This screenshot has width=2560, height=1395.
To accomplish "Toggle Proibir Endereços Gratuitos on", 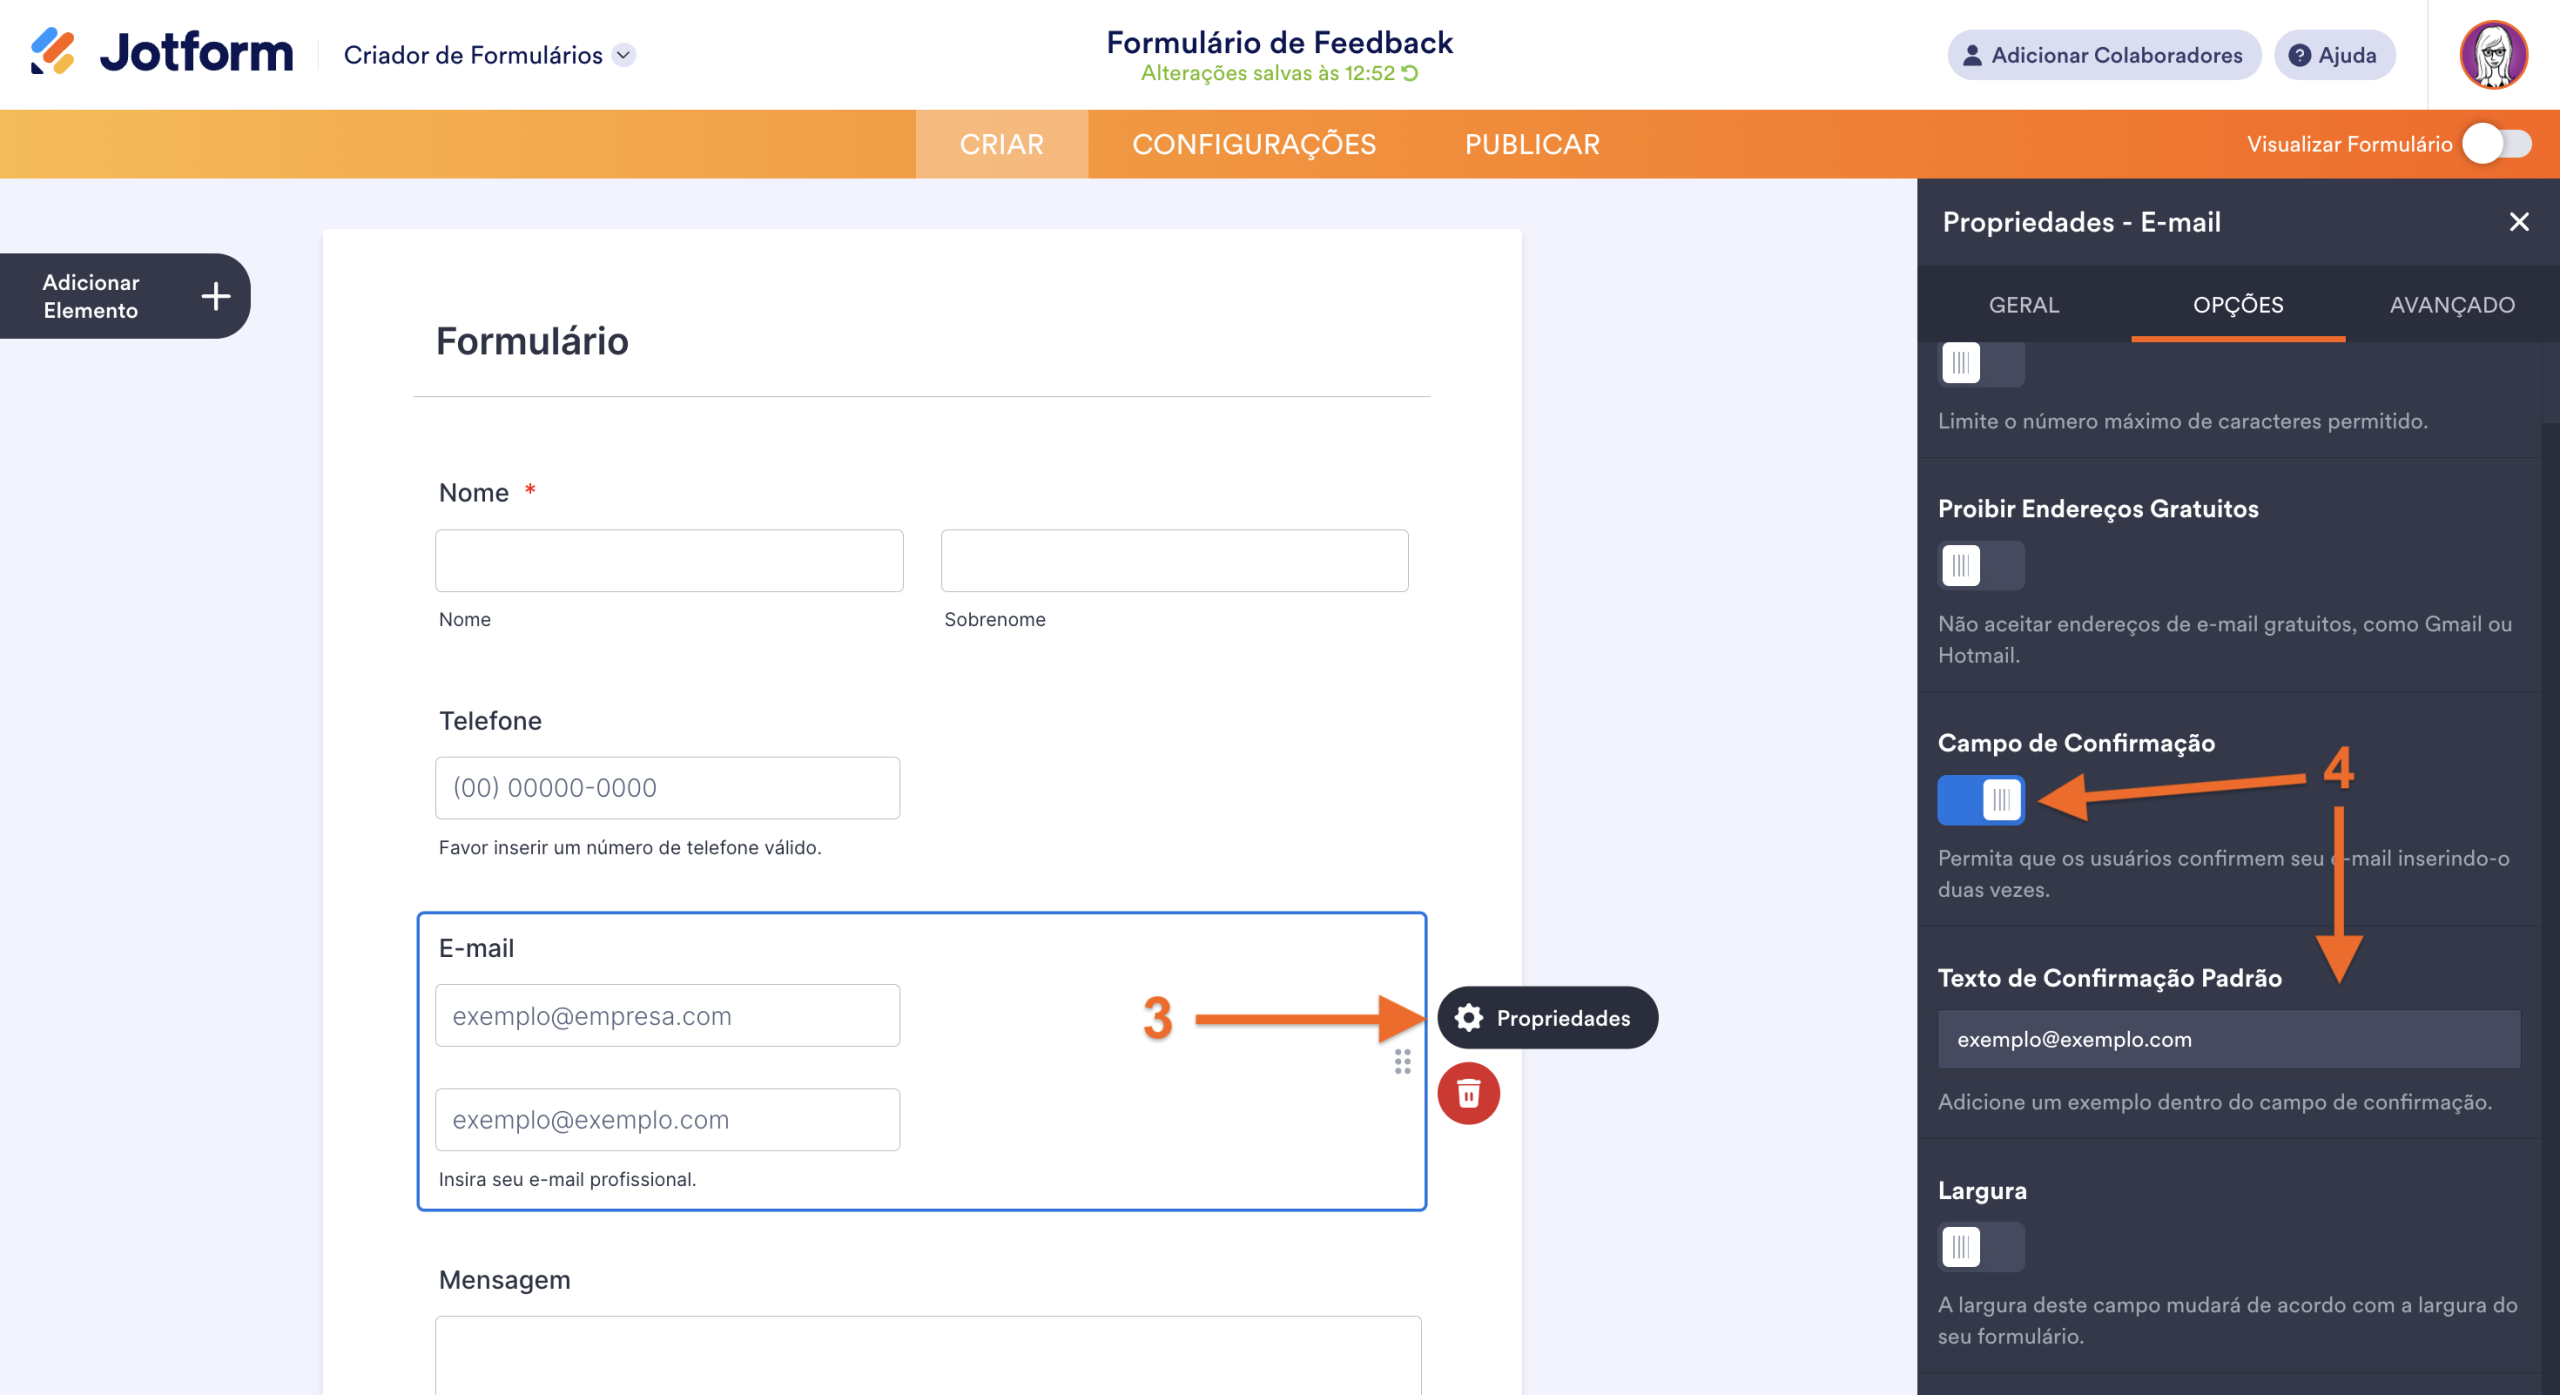I will pyautogui.click(x=1981, y=565).
